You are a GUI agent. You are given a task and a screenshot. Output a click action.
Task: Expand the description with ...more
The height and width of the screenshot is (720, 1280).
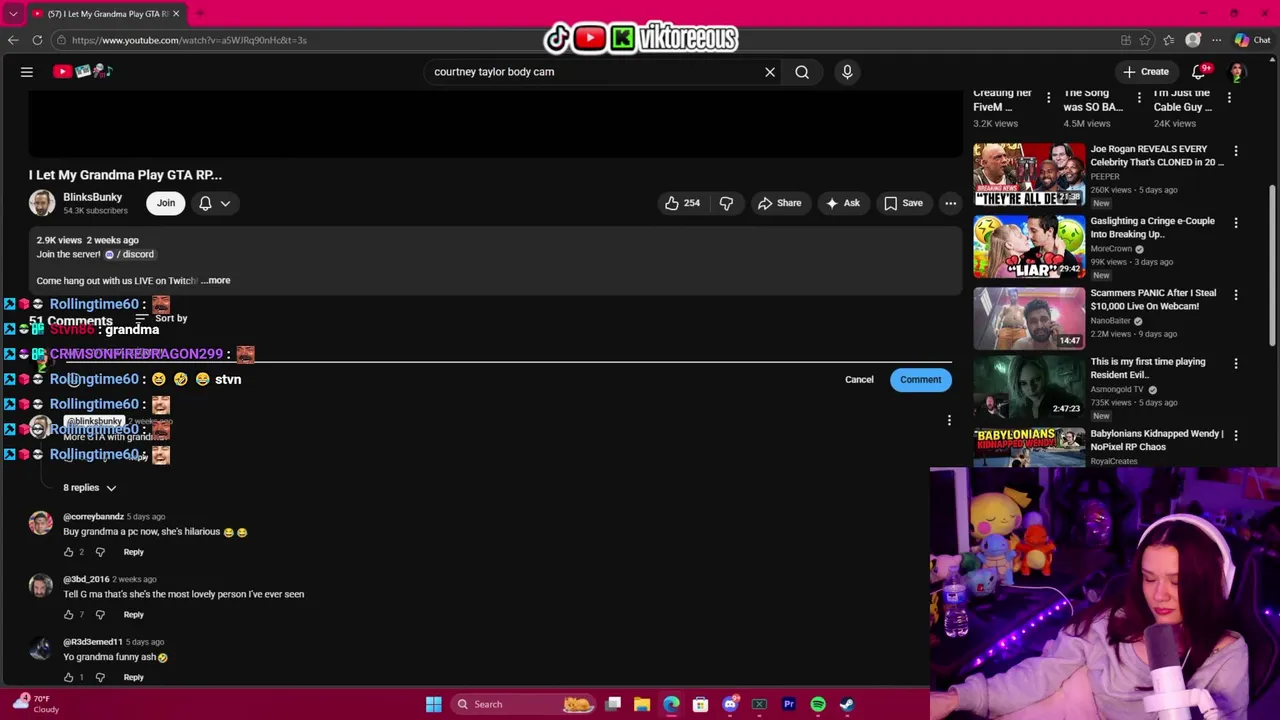(x=217, y=281)
